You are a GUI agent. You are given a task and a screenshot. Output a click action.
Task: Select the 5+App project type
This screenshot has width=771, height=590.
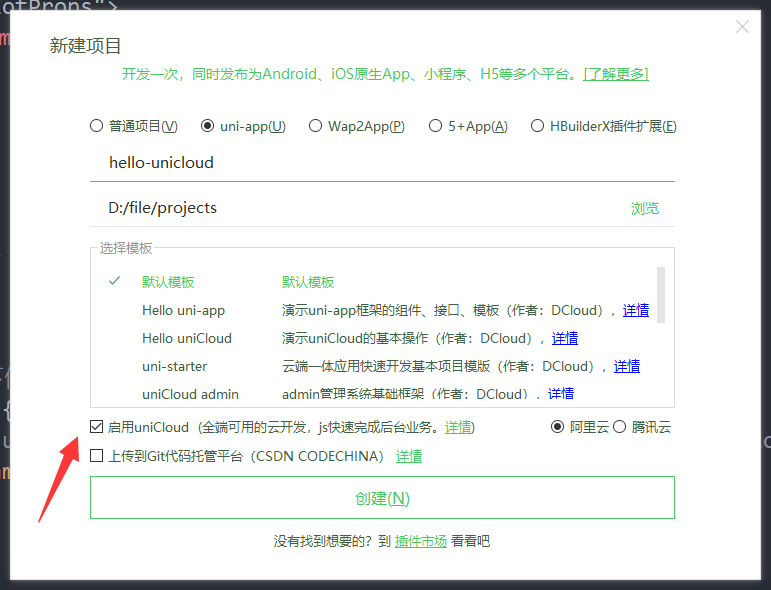[435, 126]
